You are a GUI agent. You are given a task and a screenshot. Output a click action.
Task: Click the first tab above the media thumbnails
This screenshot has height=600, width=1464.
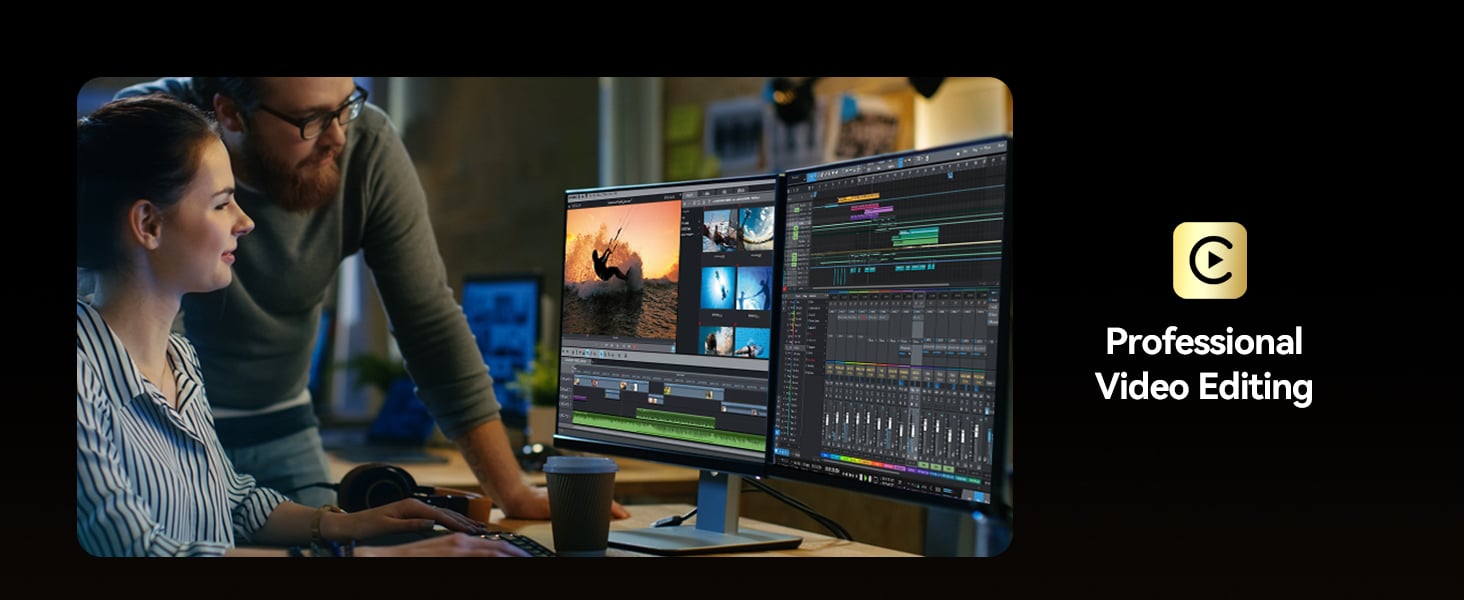pyautogui.click(x=690, y=194)
